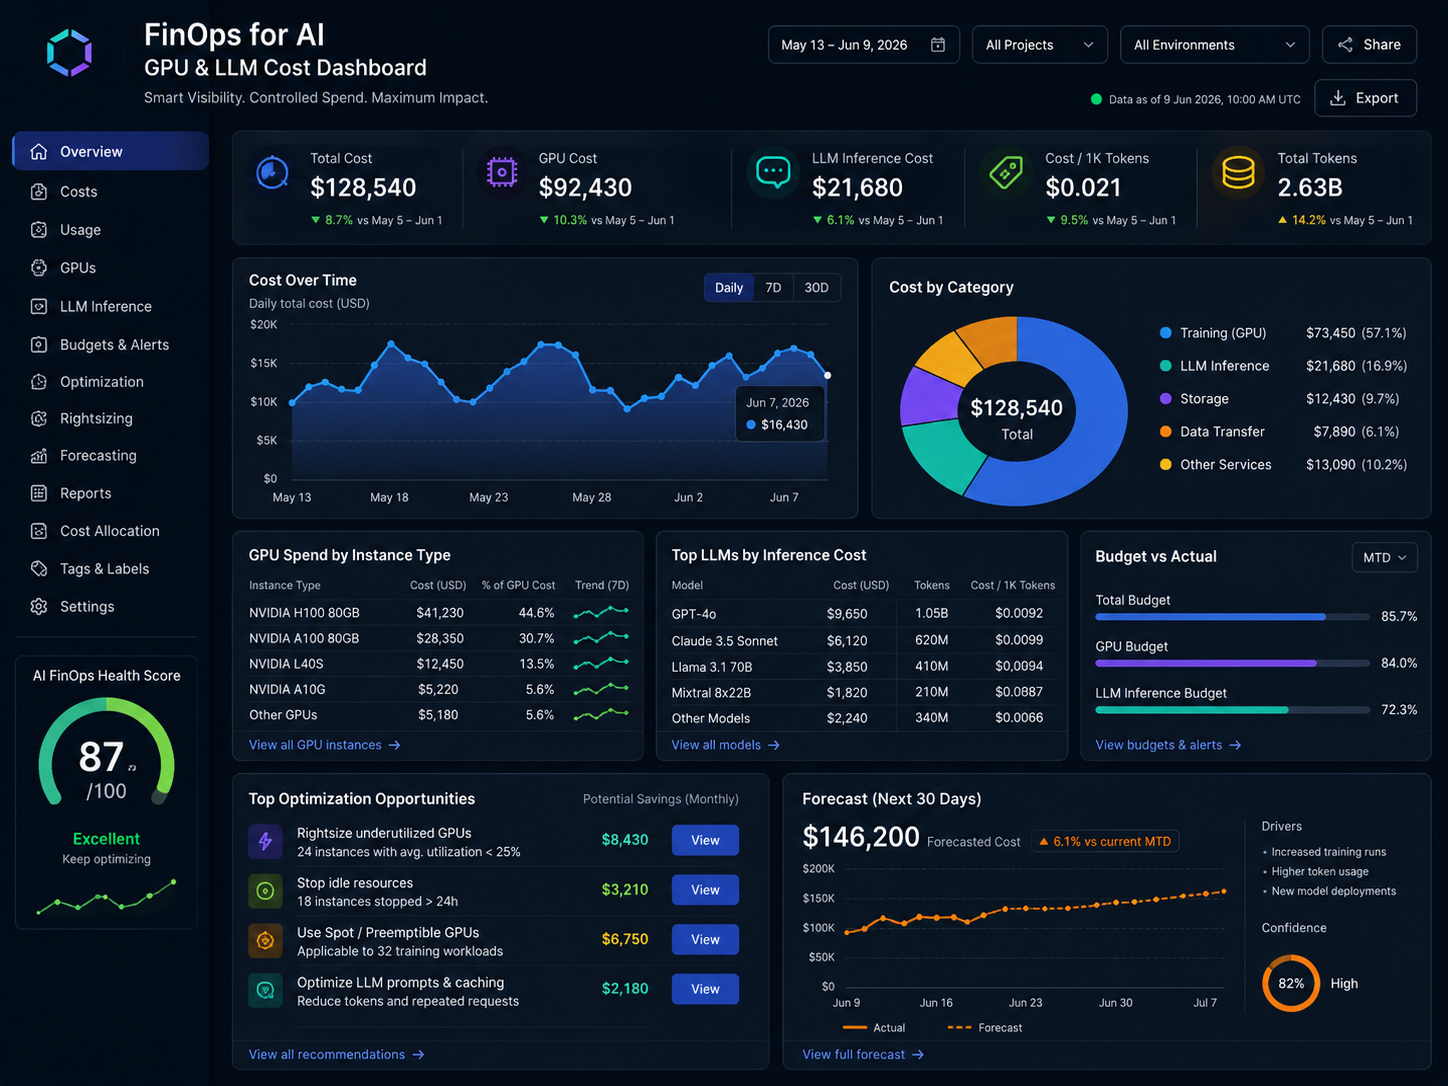Click the Rightsize underutilized GPUs lightning icon
The image size is (1448, 1086).
[x=265, y=841]
